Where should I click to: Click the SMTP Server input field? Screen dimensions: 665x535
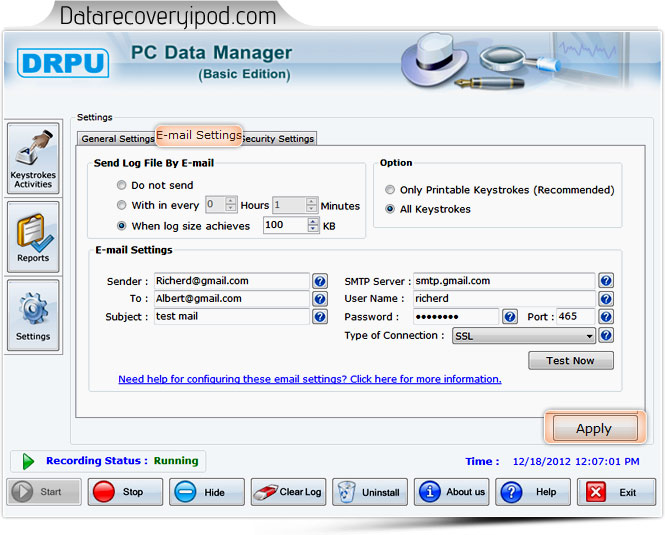[x=504, y=281]
